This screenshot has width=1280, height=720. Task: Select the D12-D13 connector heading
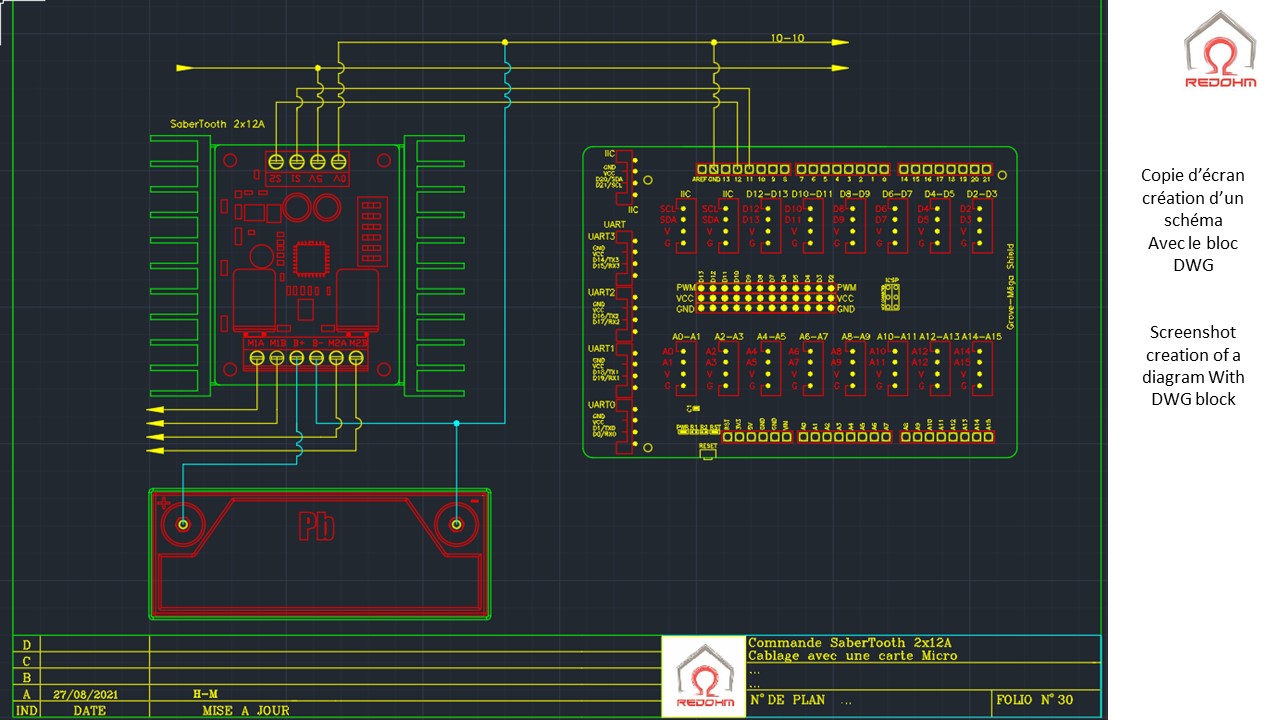pyautogui.click(x=766, y=193)
